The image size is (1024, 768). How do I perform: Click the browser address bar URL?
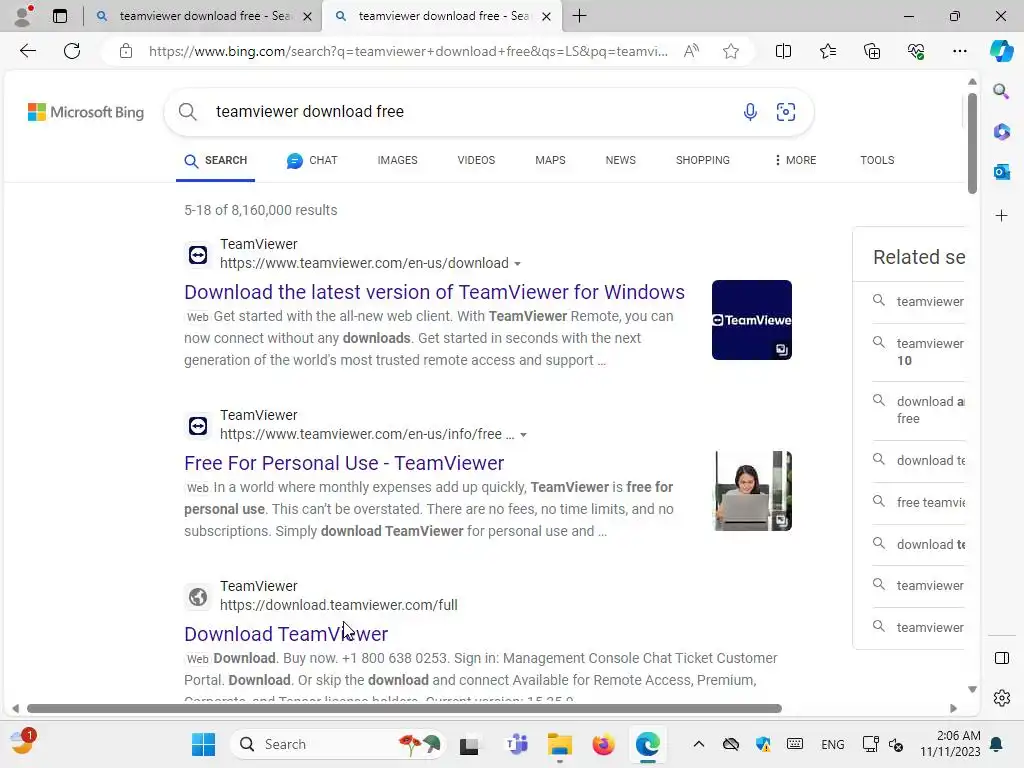(x=408, y=51)
